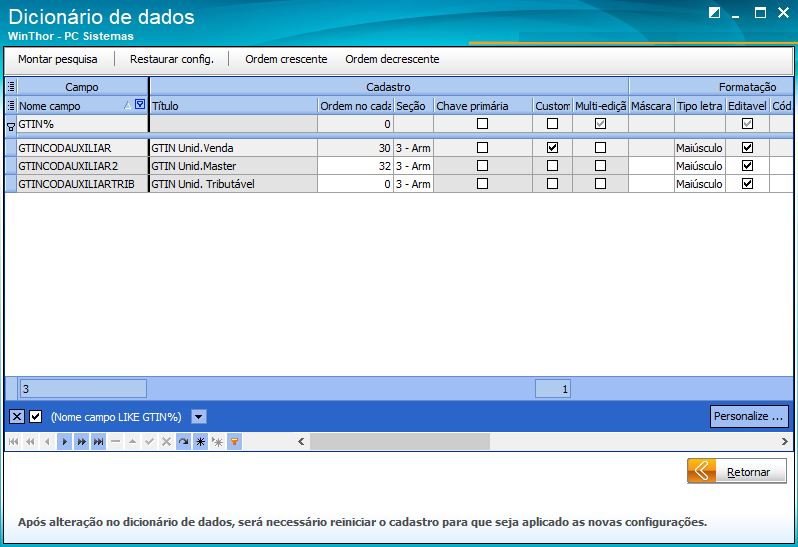This screenshot has height=547, width=798.
Task: Click the save bookmark asterisk icon
Action: (x=201, y=442)
